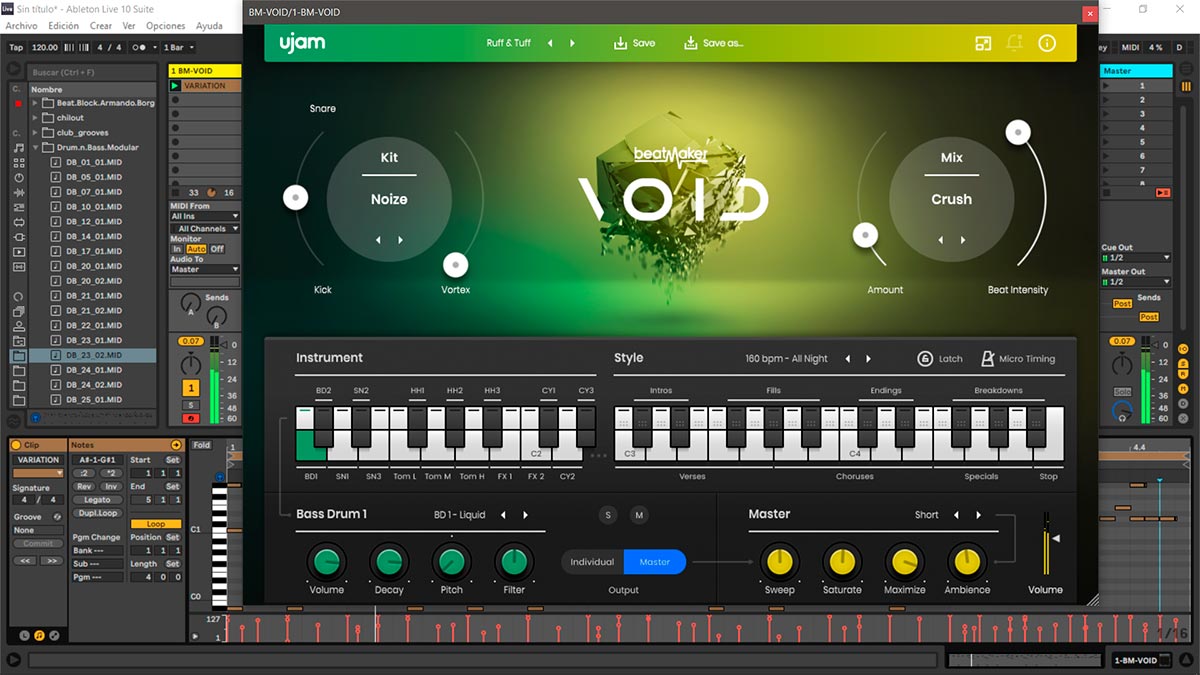Click the Amount knob handle
The height and width of the screenshot is (675, 1200).
click(865, 235)
